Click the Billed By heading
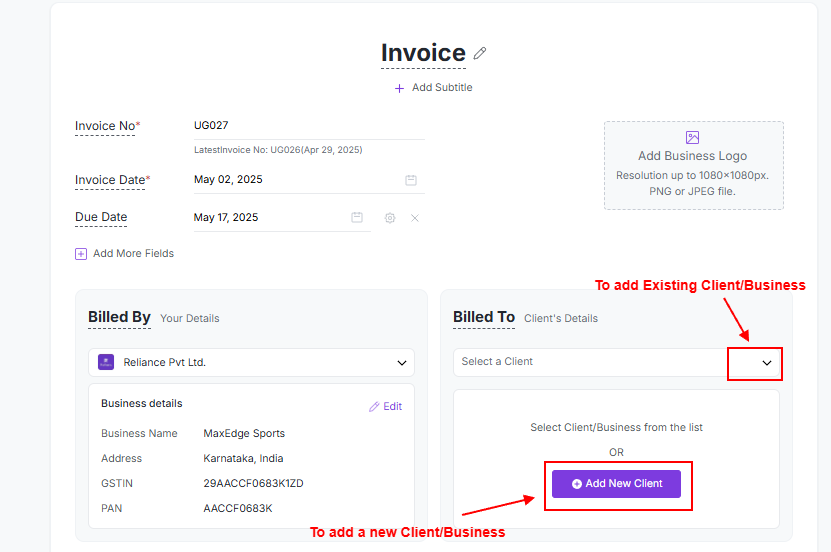831x552 pixels. point(119,317)
